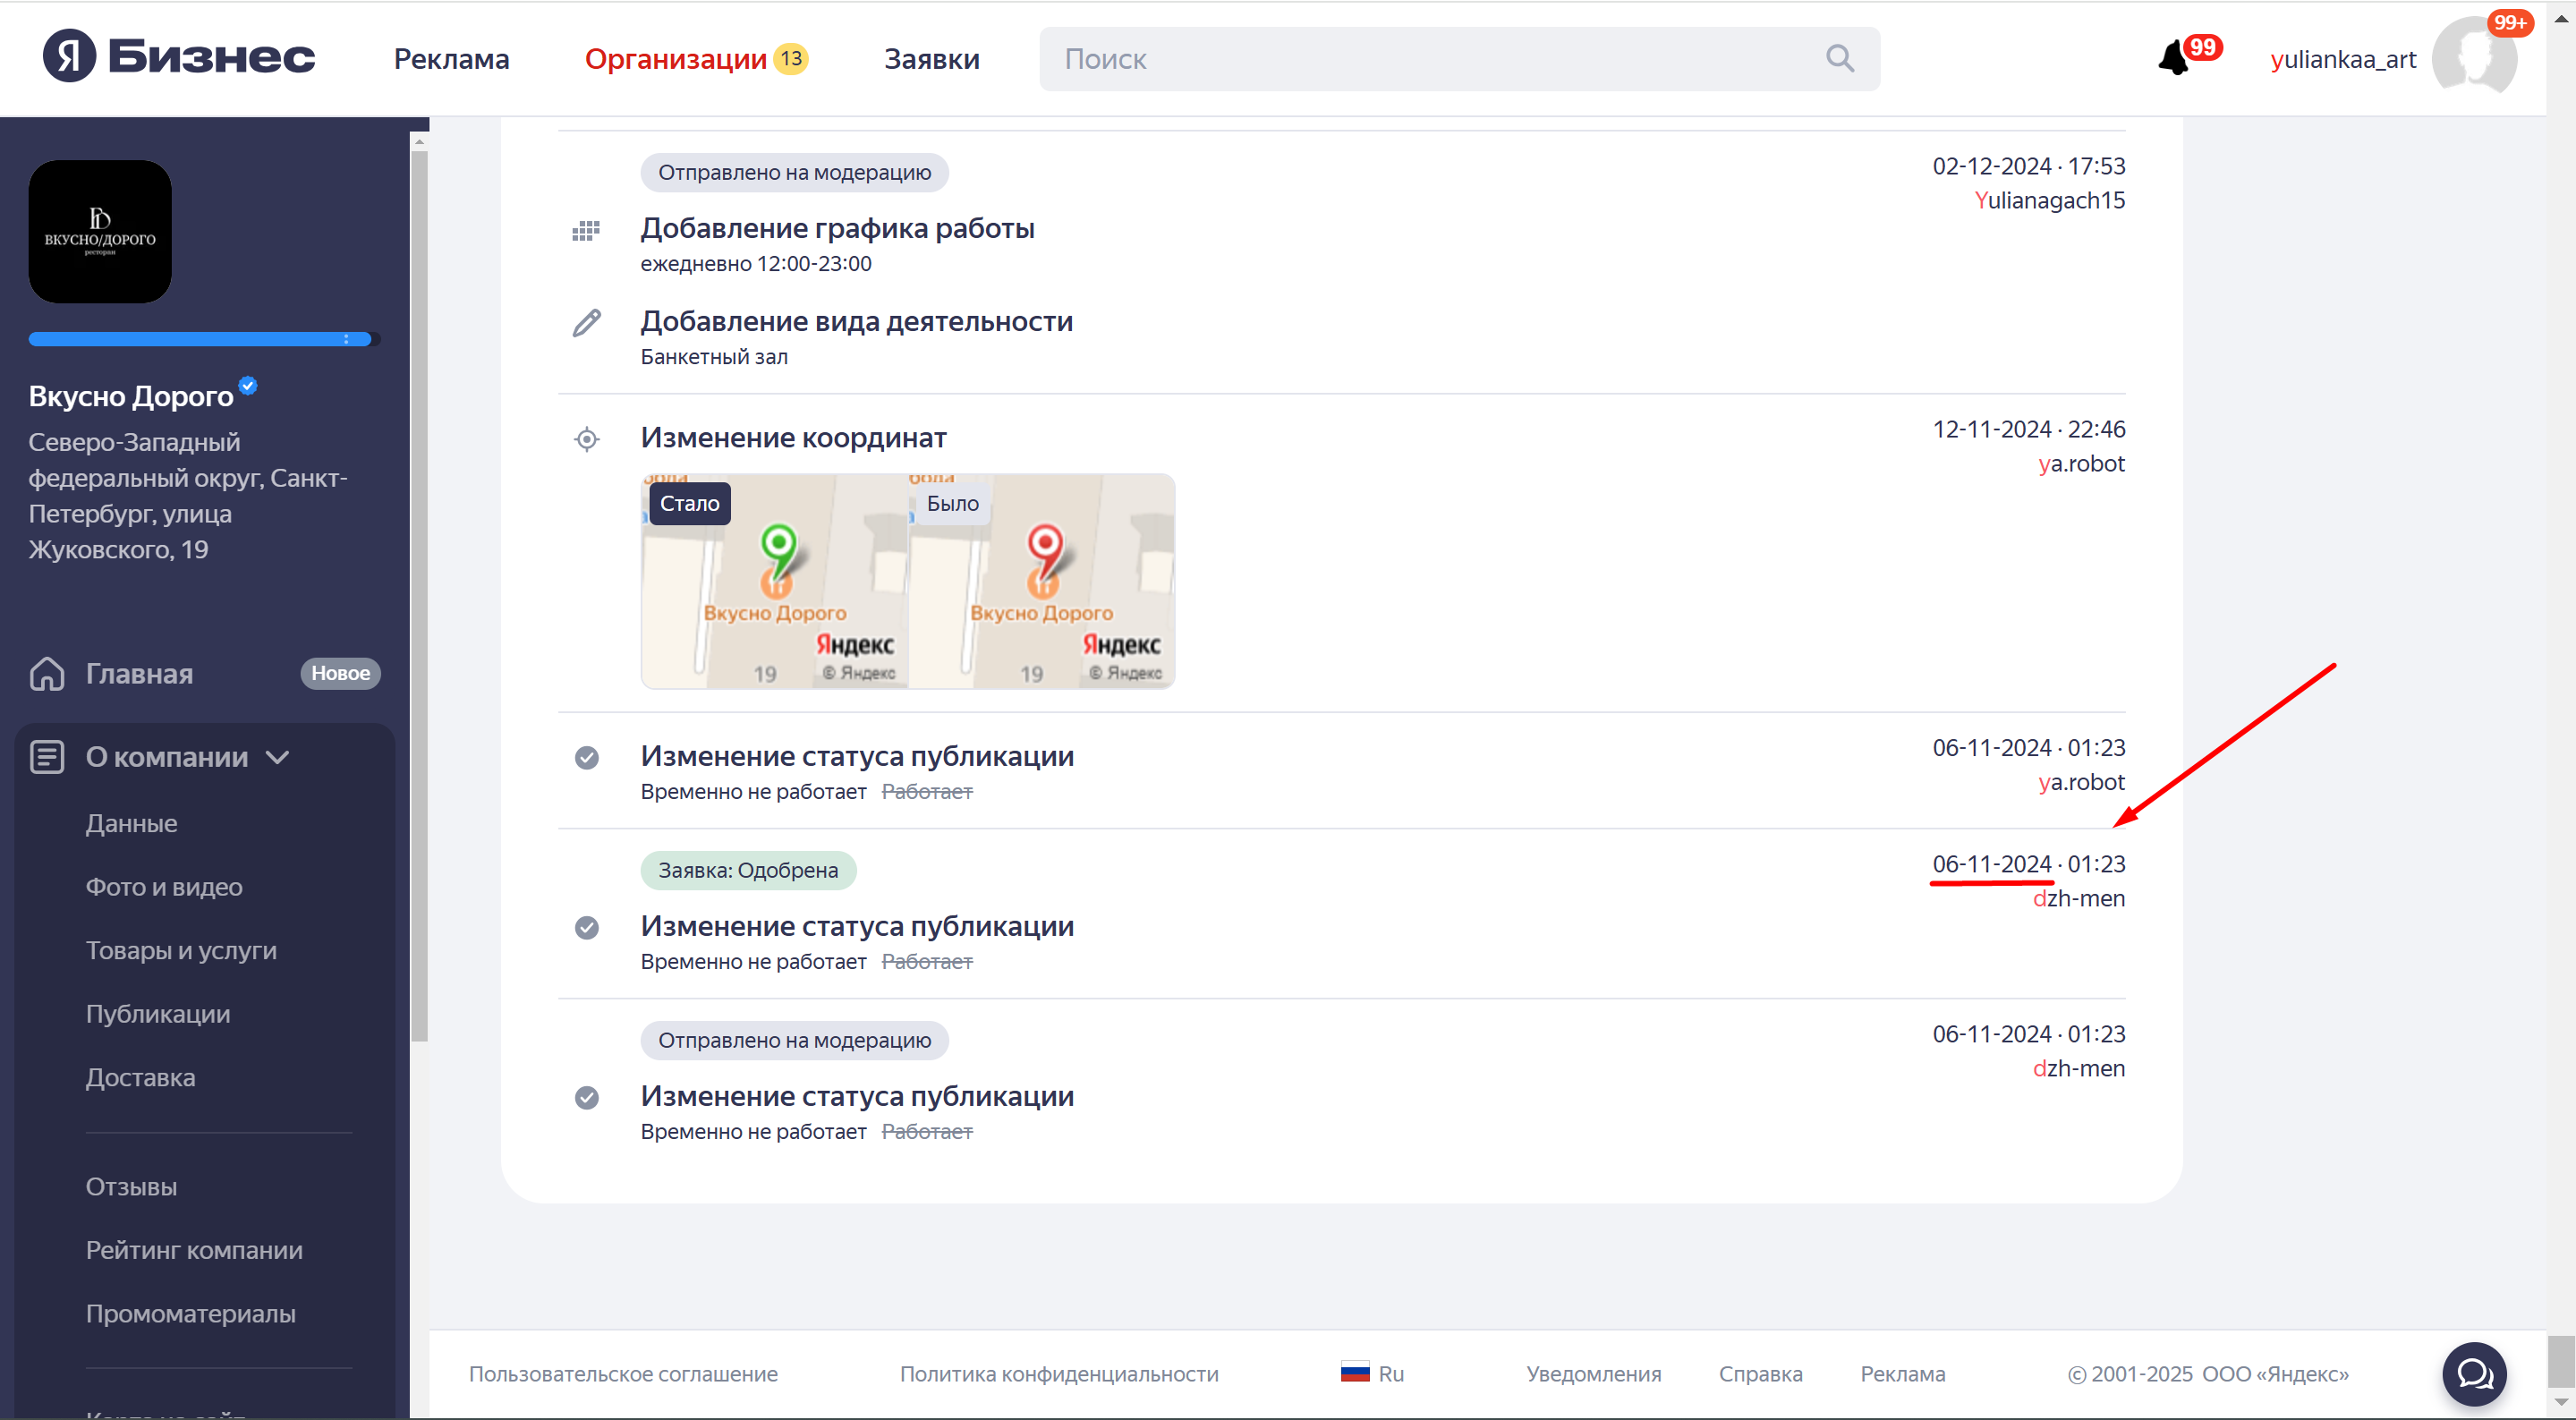Click the schedule grid icon beside Добавление графика работы
2576x1420 pixels.
tap(586, 231)
